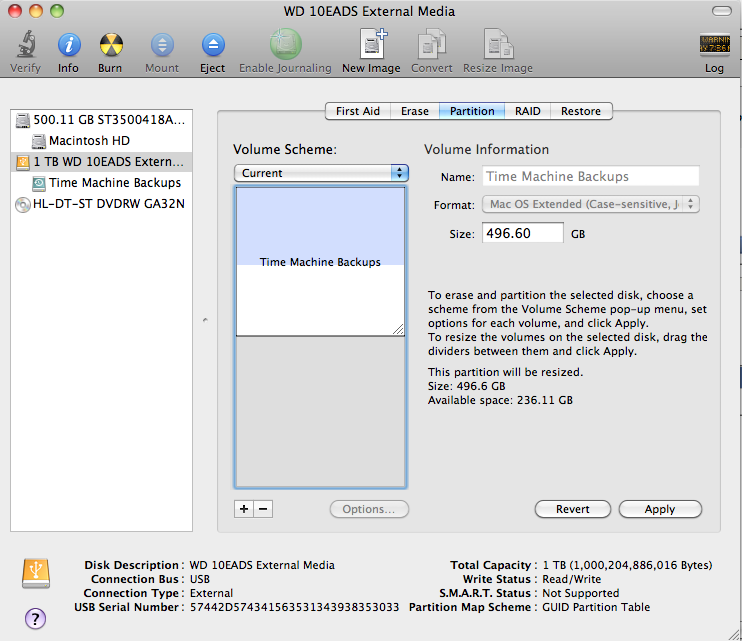The width and height of the screenshot is (742, 641).
Task: Click the Connection Type External value
Action: 212,593
